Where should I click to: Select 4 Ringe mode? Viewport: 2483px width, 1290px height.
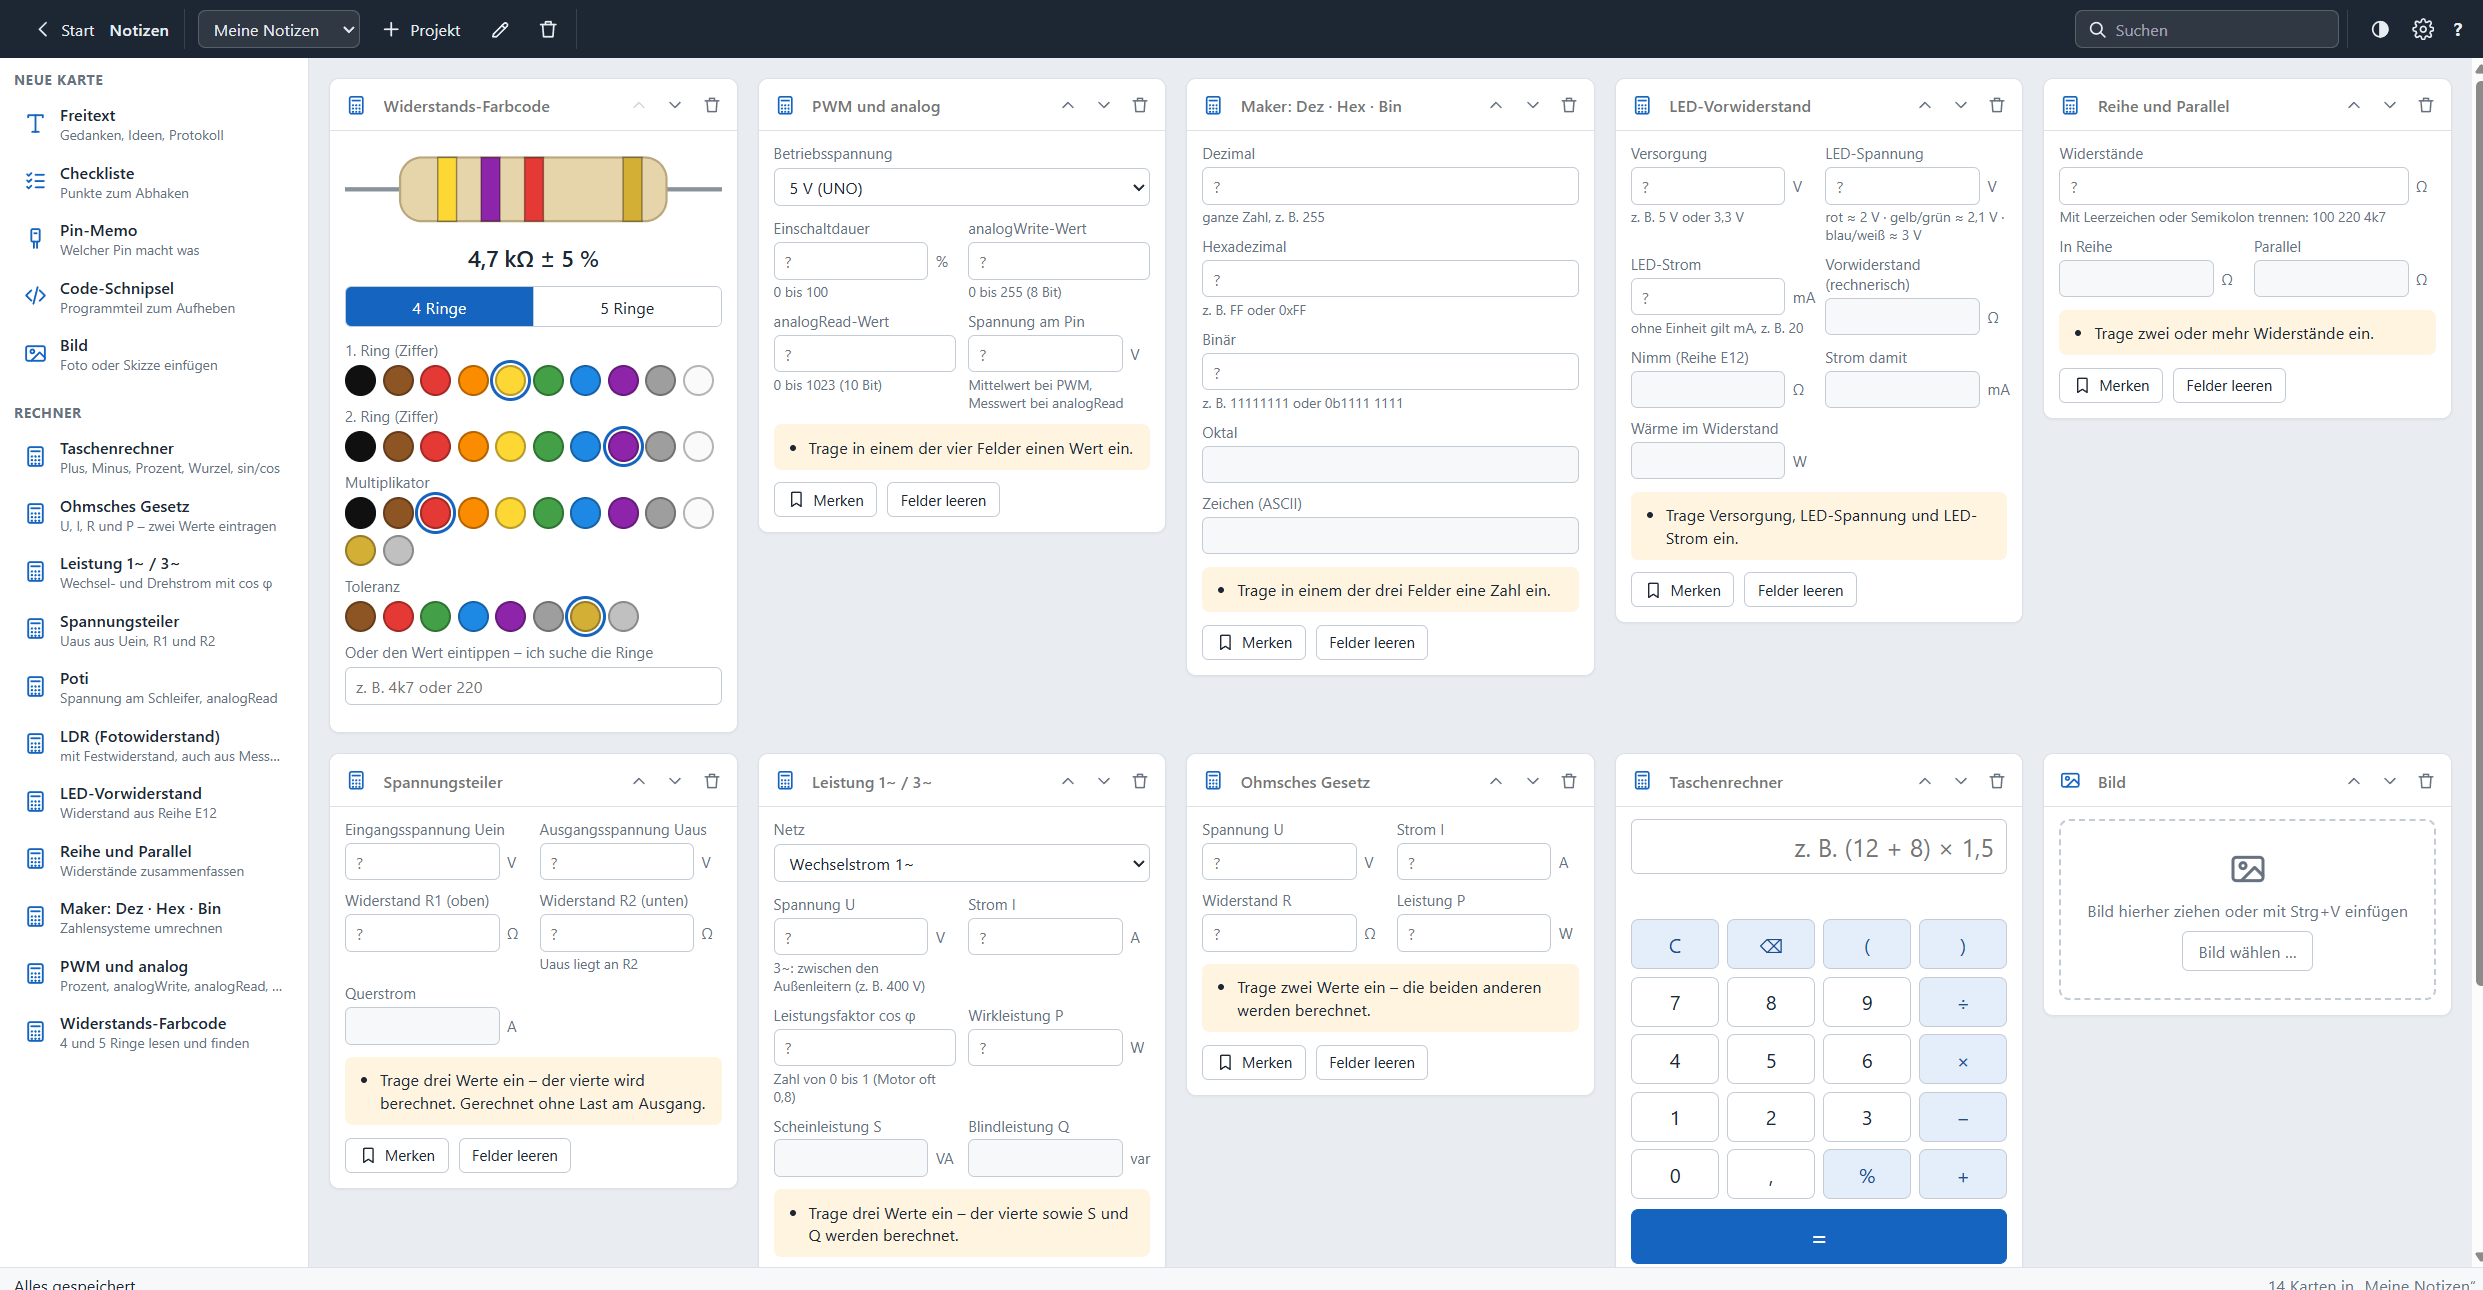click(x=439, y=308)
